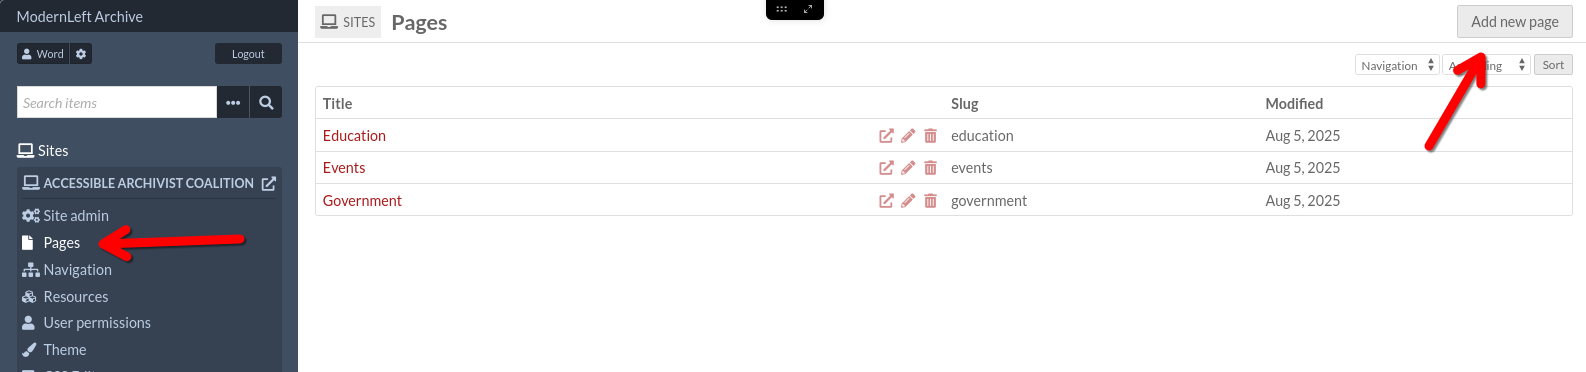The image size is (1586, 372).
Task: Select Site admin in sidebar menu
Action: pos(65,216)
